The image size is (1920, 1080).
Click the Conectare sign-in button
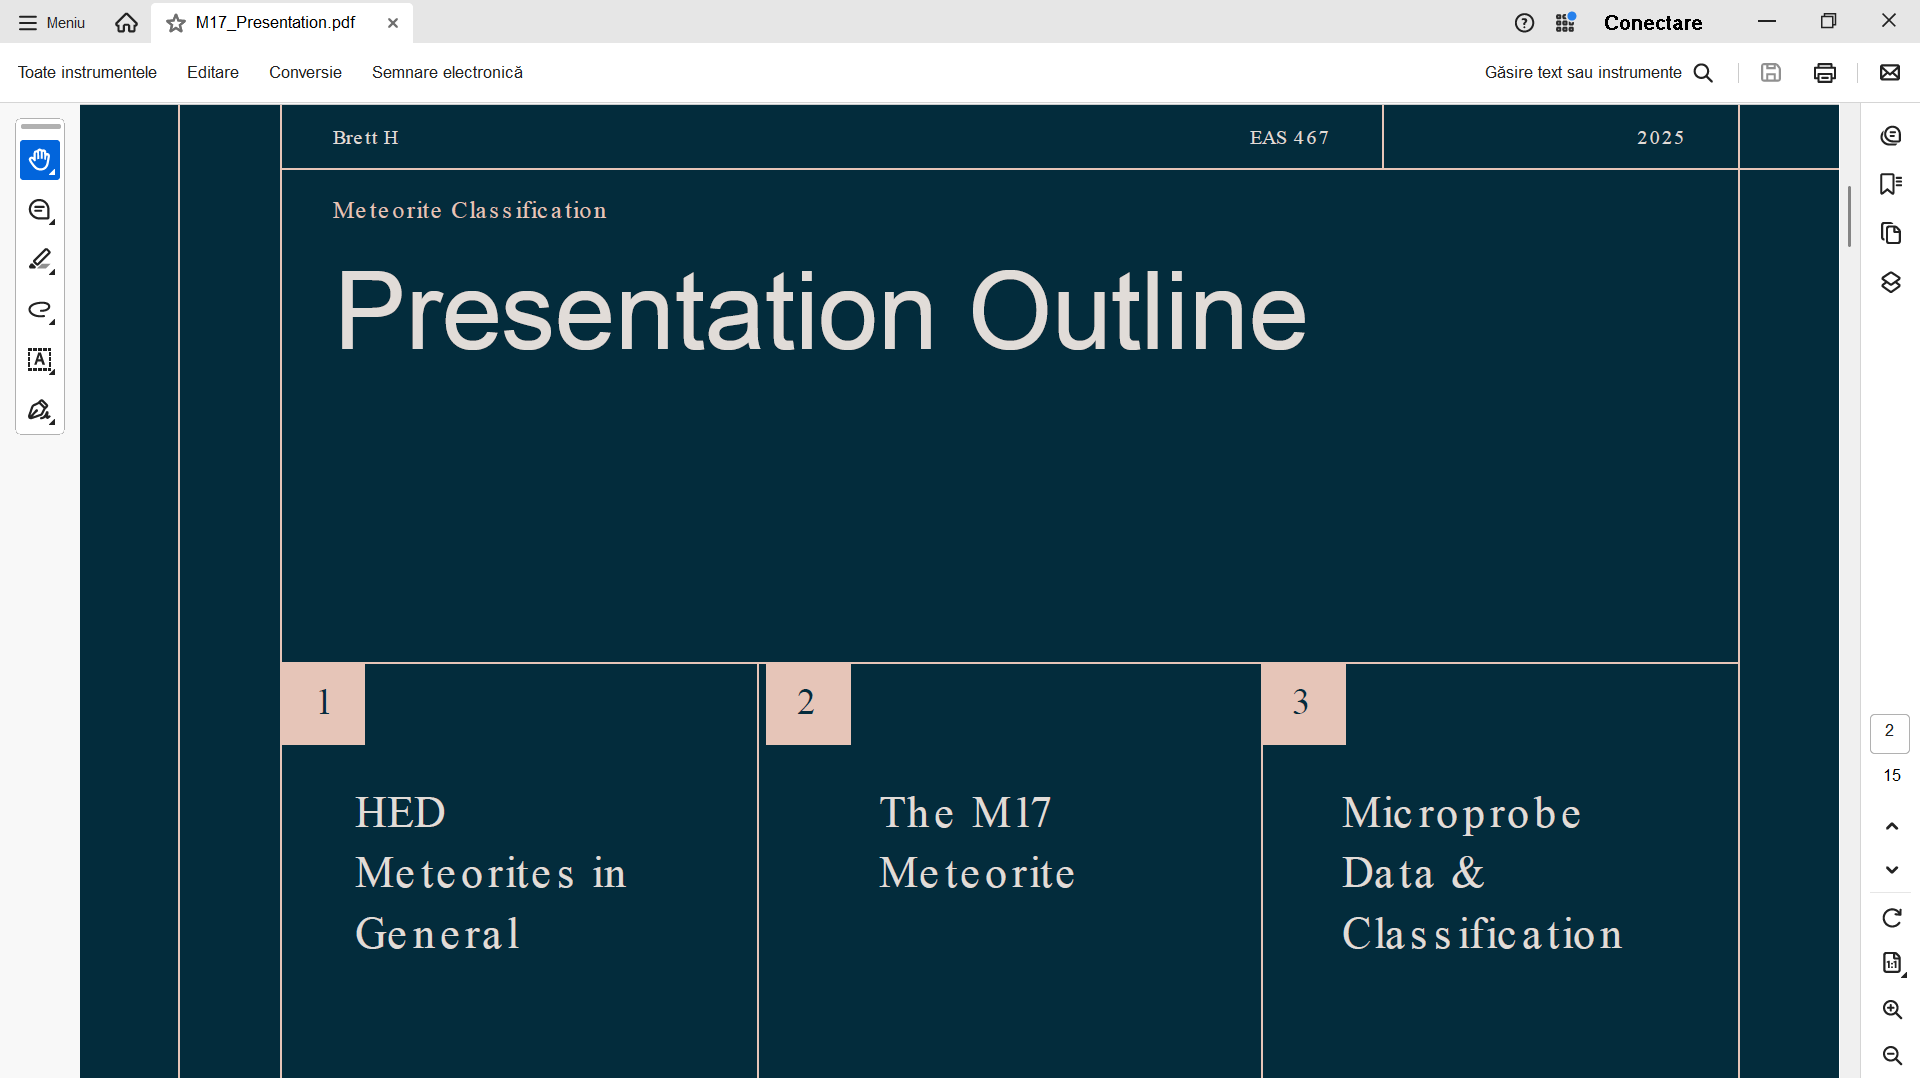point(1652,23)
